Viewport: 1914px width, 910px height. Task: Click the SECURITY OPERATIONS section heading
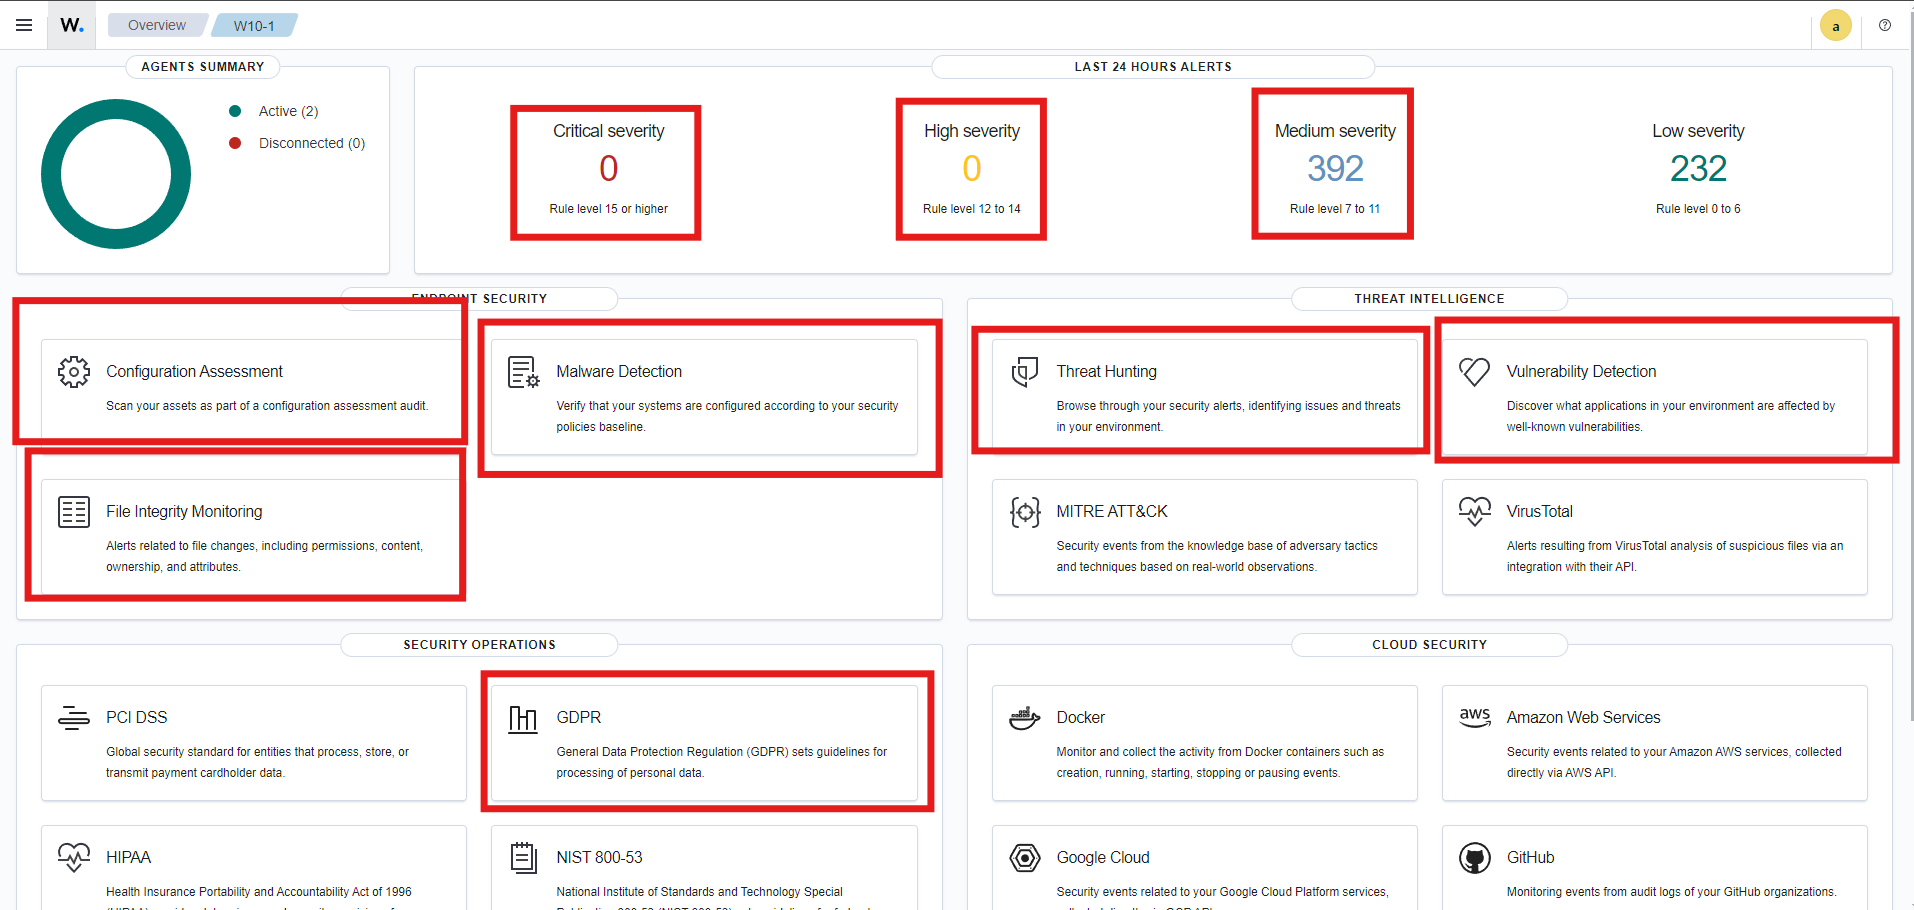(x=479, y=645)
